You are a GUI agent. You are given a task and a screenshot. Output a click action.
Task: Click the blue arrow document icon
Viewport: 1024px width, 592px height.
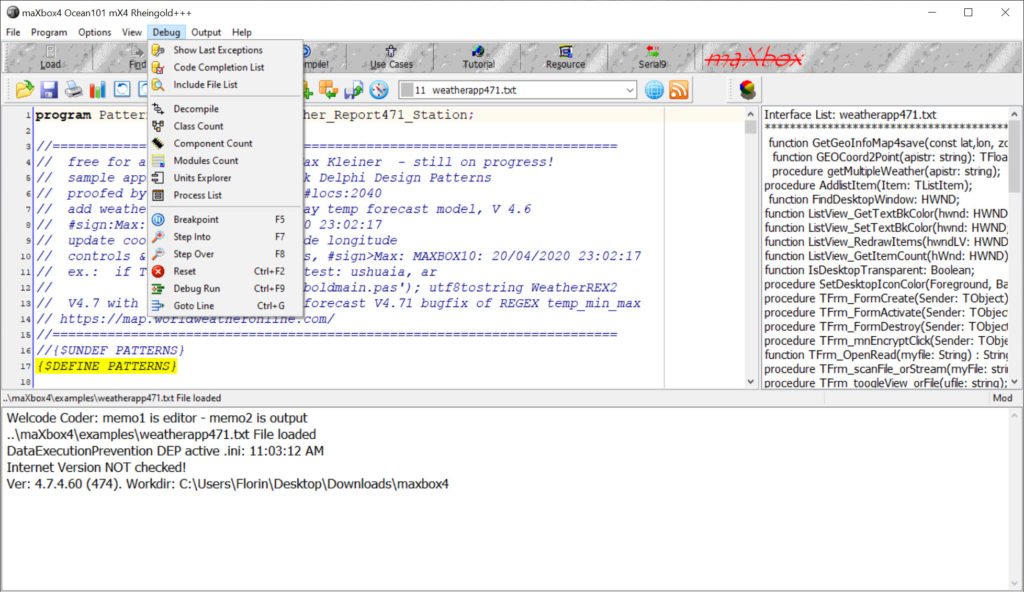coord(353,90)
